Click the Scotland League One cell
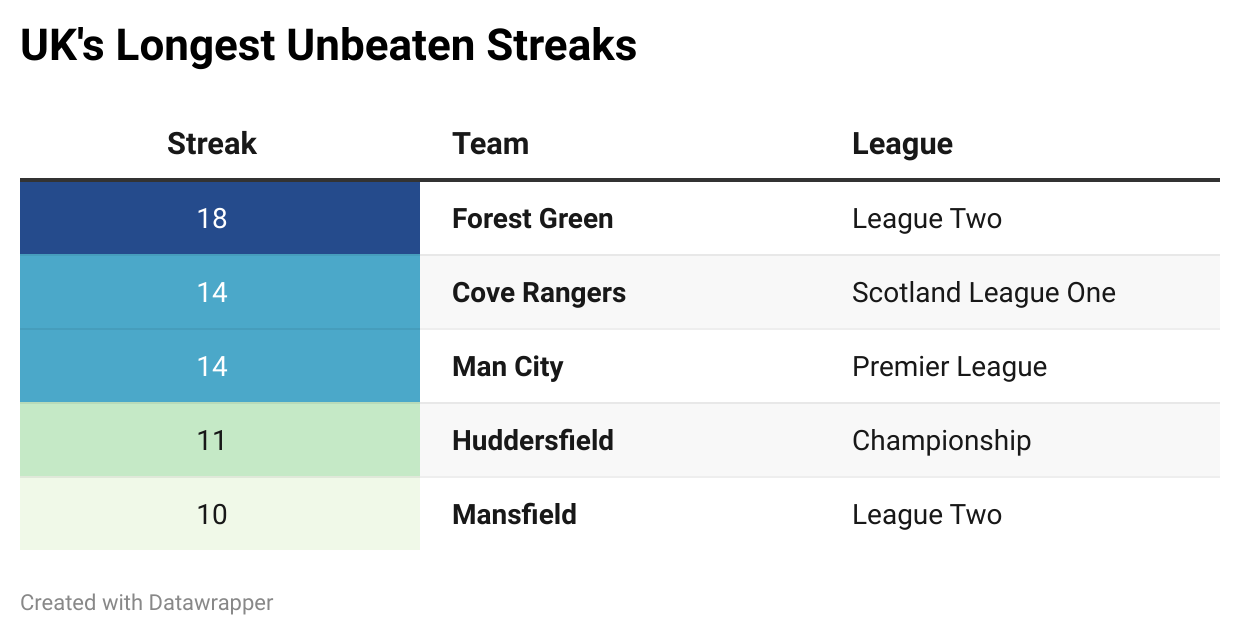Screen dimensions: 1240x636 coord(984,292)
